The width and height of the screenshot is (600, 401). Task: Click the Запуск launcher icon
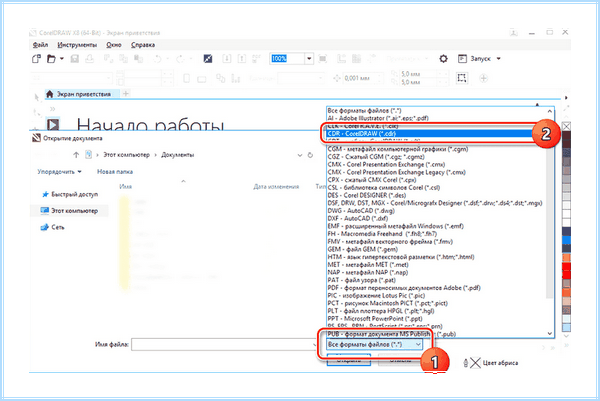pos(462,59)
